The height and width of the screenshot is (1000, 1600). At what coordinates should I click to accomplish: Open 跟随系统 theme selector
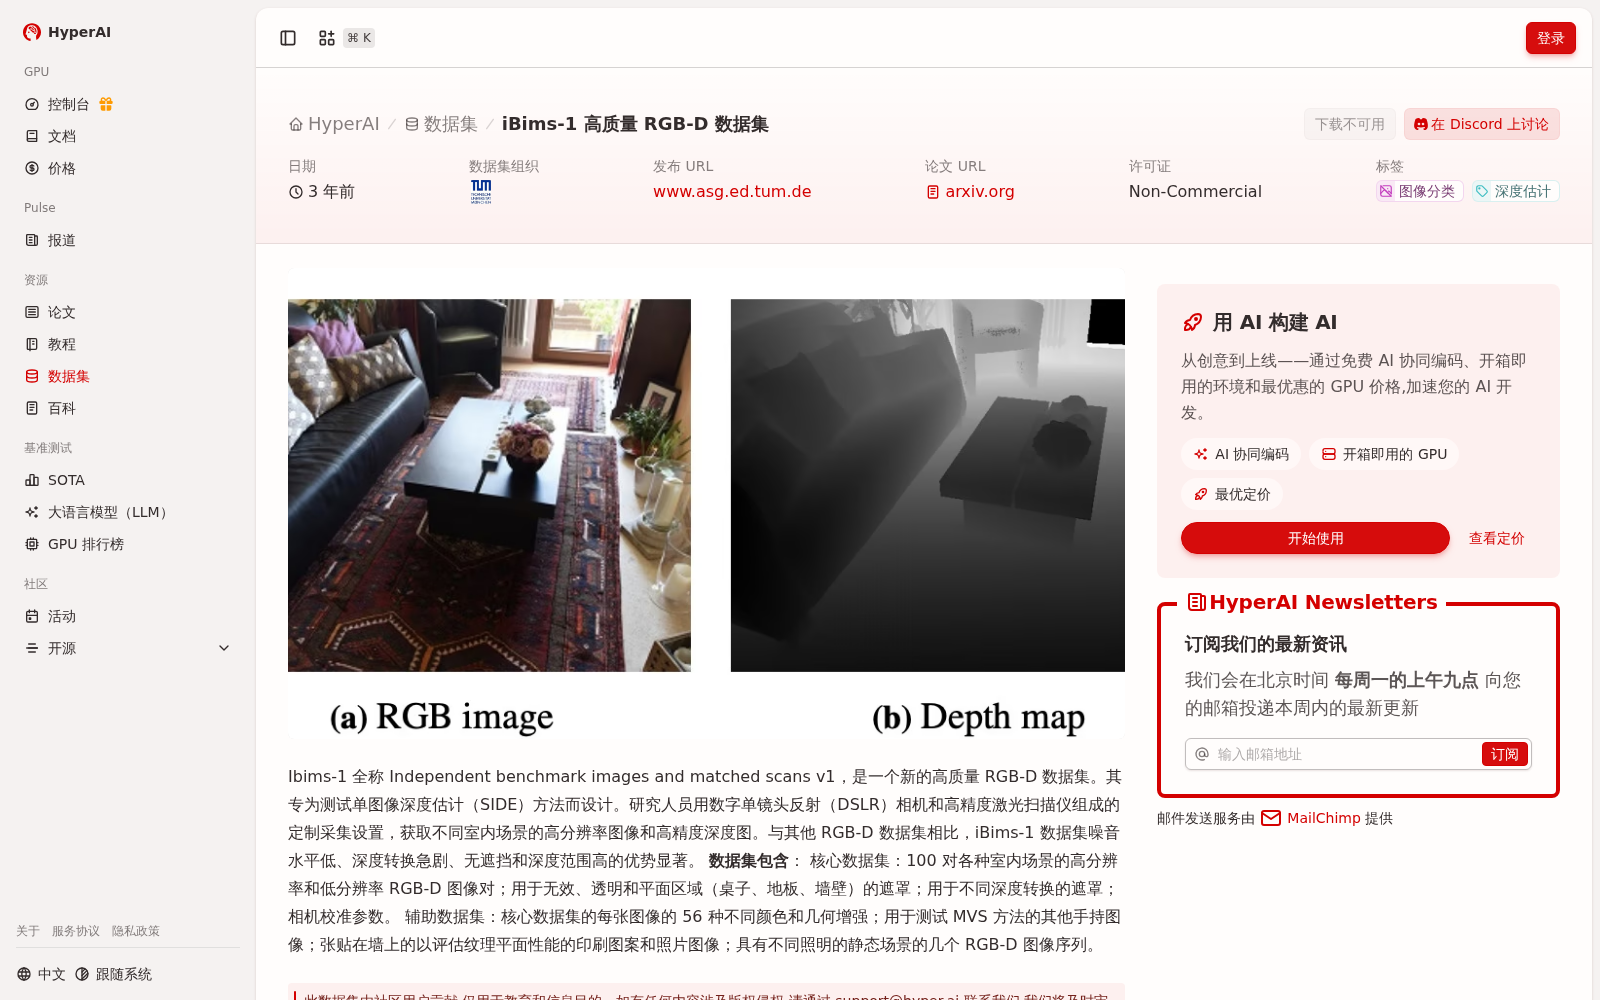coord(113,974)
